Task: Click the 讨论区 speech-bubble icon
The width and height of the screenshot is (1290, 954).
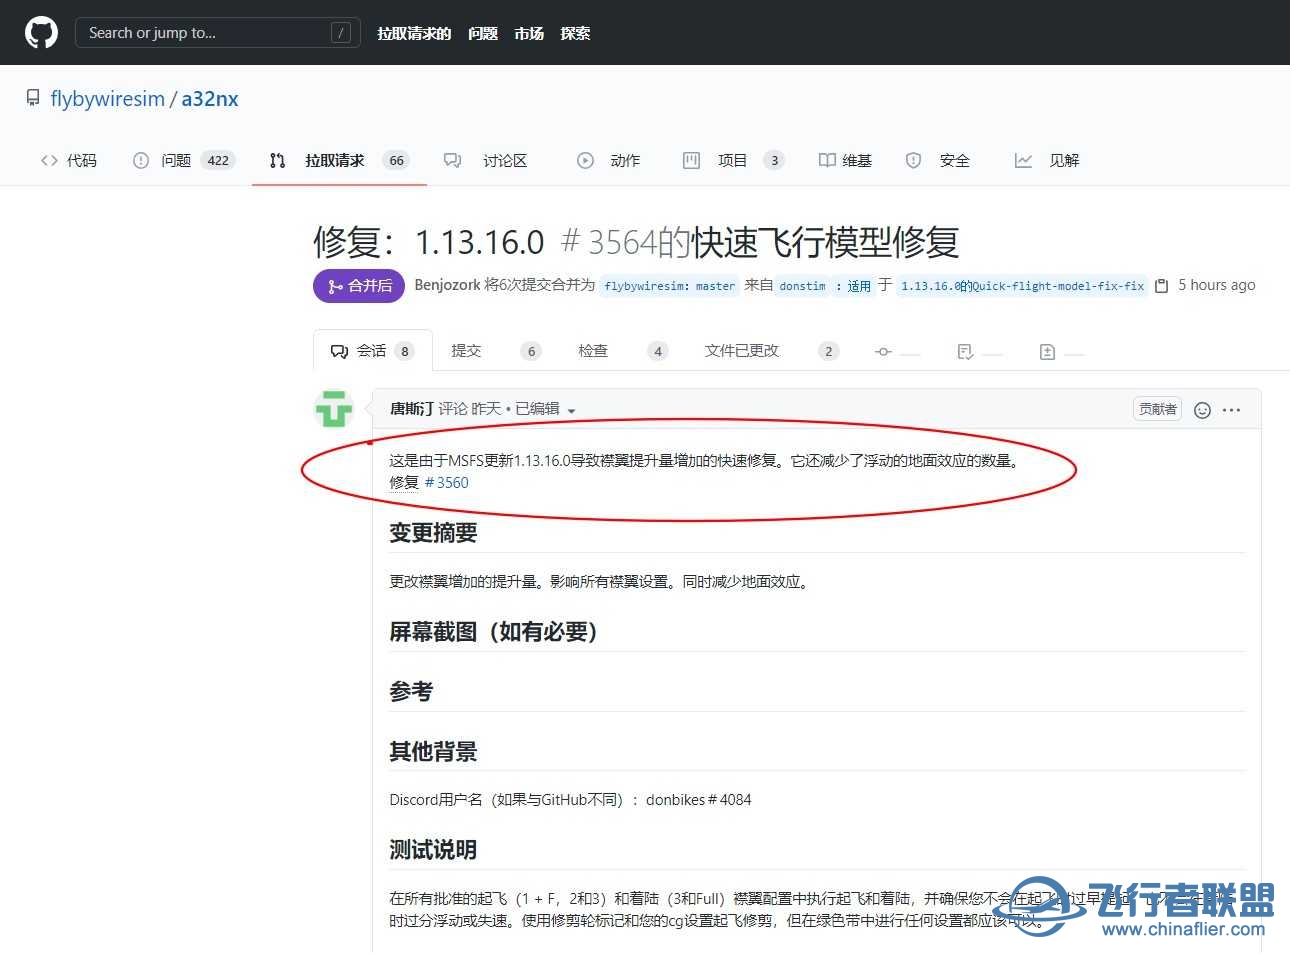Action: [x=452, y=160]
